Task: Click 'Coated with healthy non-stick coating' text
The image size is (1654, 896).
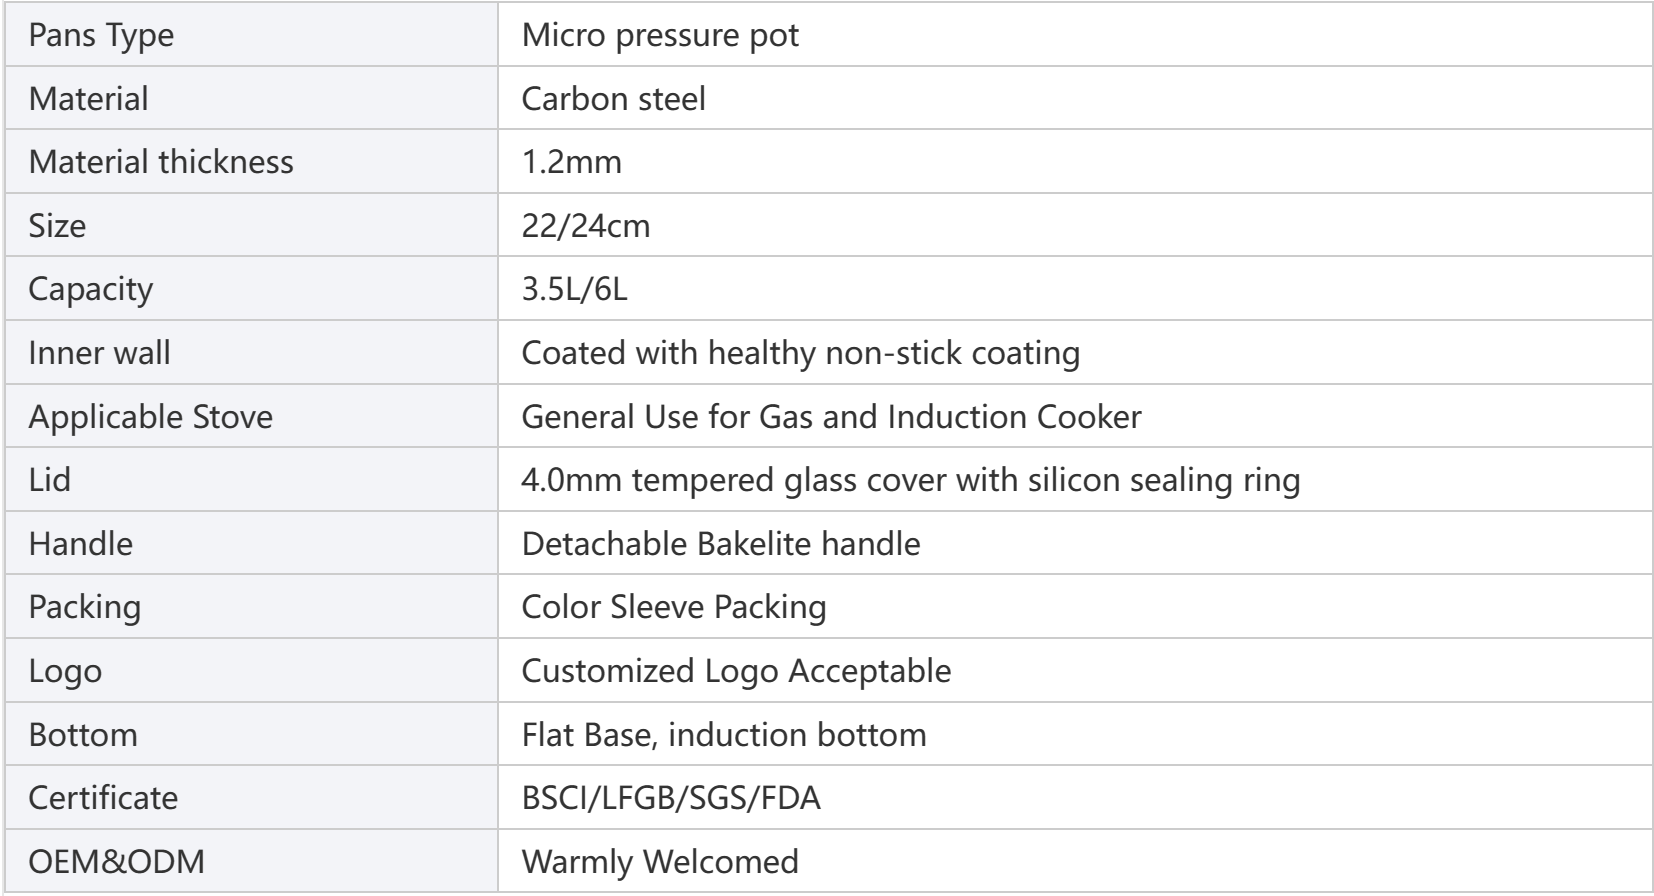Action: [800, 352]
